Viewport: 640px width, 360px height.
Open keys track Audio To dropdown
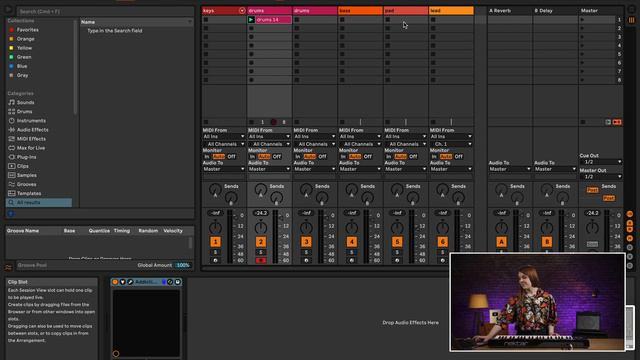pos(224,169)
